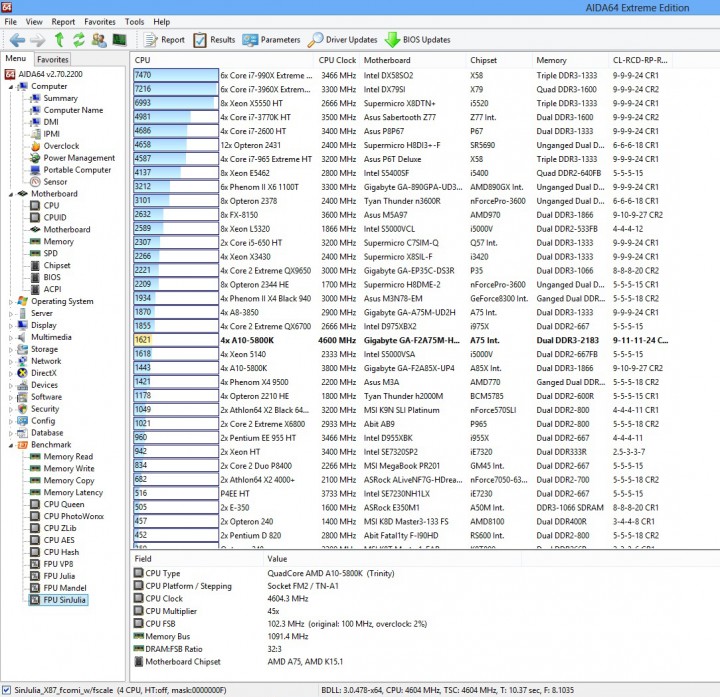Select the CPUID icon in the tree

point(35,218)
